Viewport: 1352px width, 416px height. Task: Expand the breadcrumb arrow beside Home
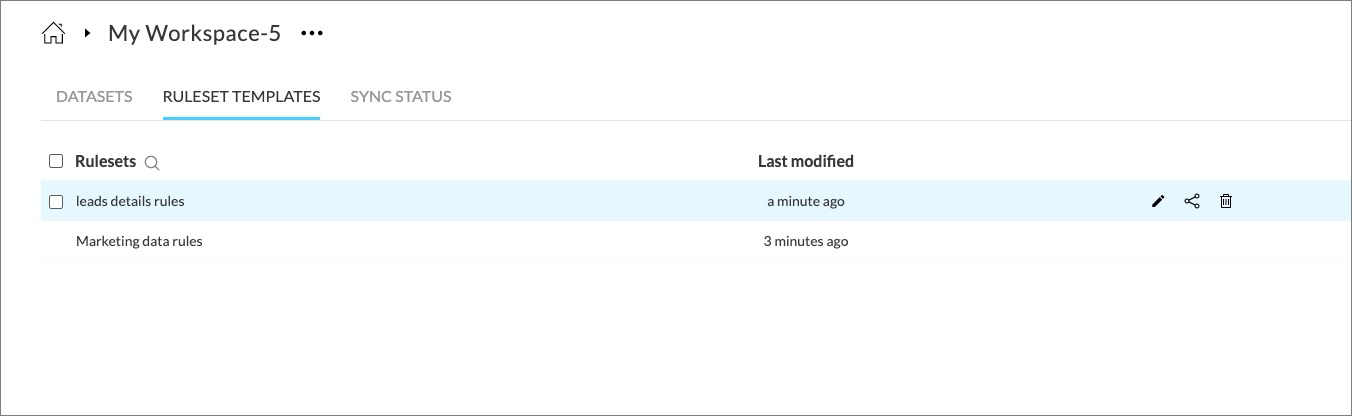coord(88,34)
